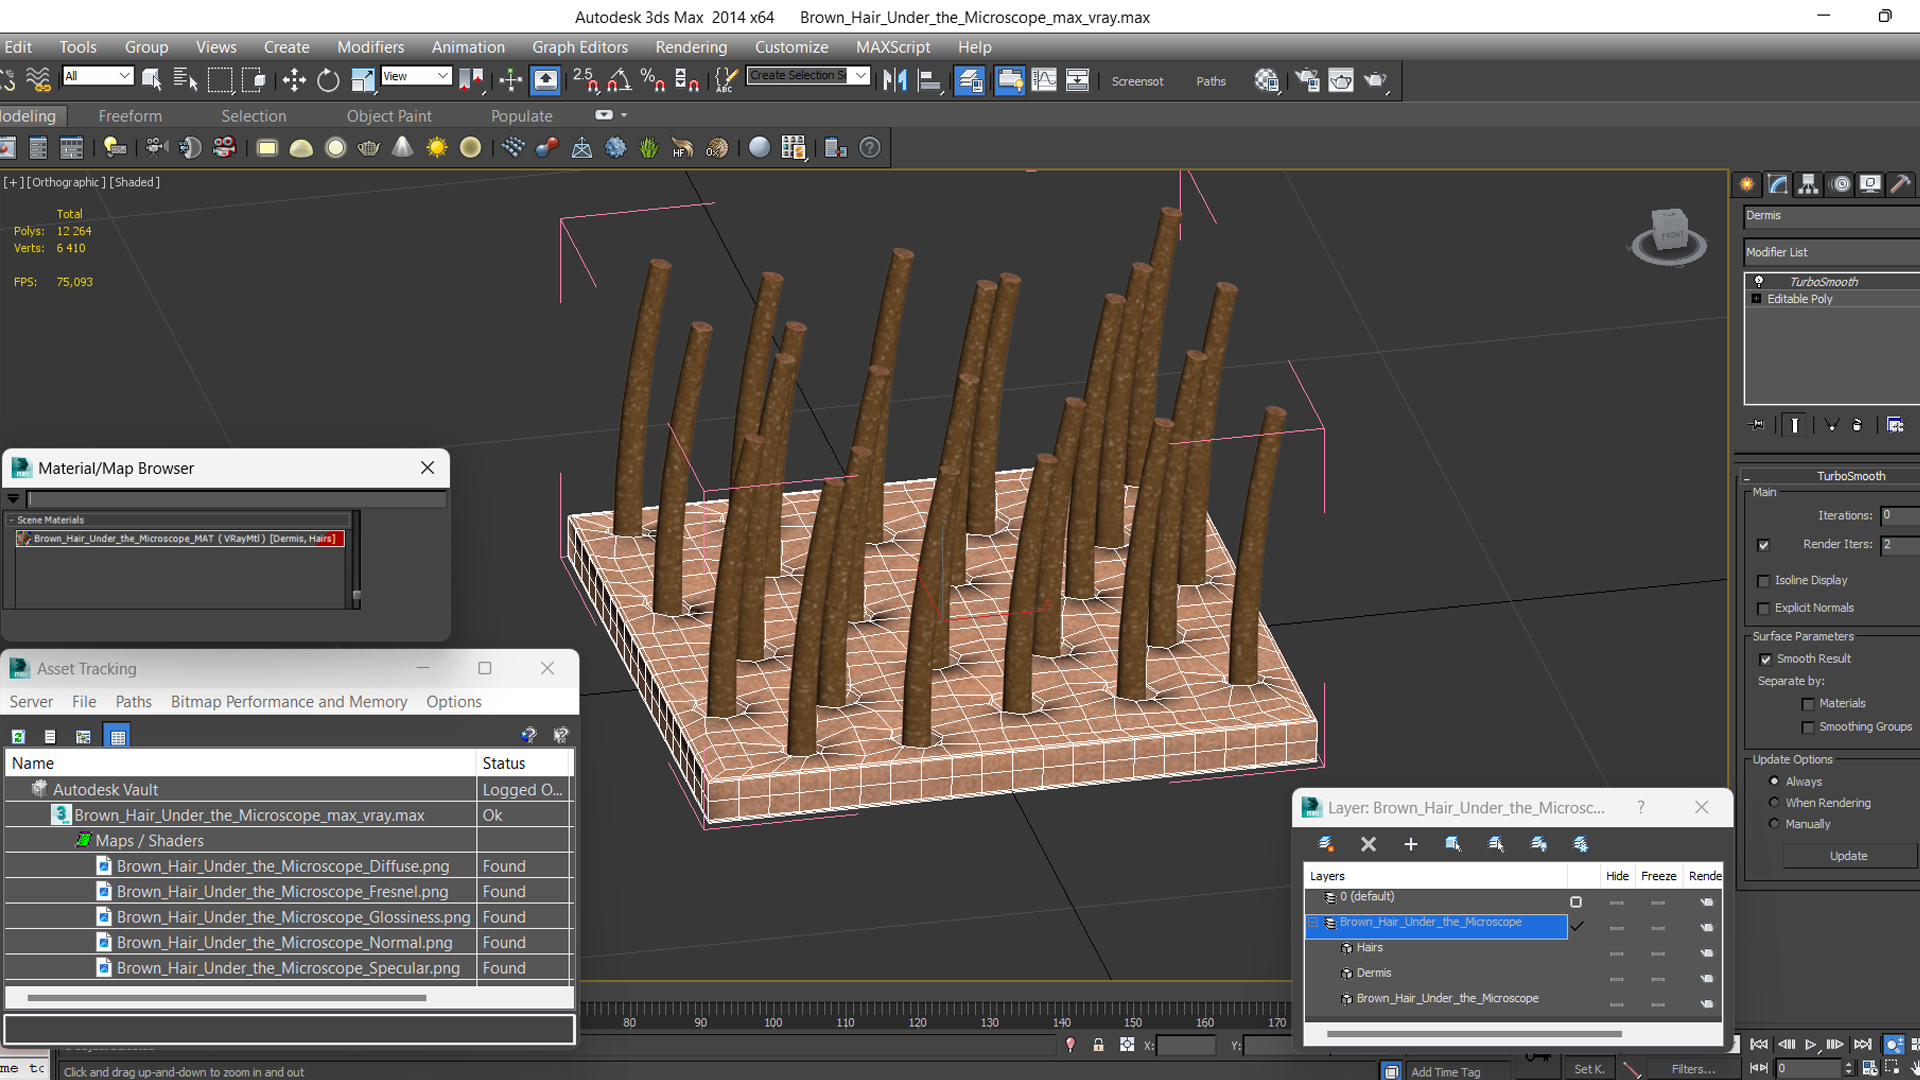Click Add Time Tag

point(1445,1072)
